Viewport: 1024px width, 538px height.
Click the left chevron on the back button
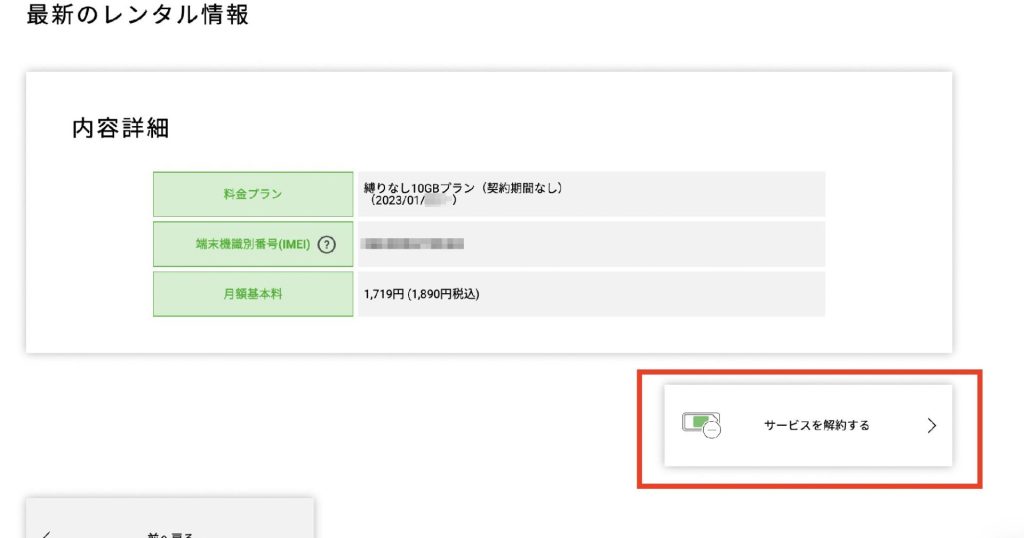click(x=46, y=535)
